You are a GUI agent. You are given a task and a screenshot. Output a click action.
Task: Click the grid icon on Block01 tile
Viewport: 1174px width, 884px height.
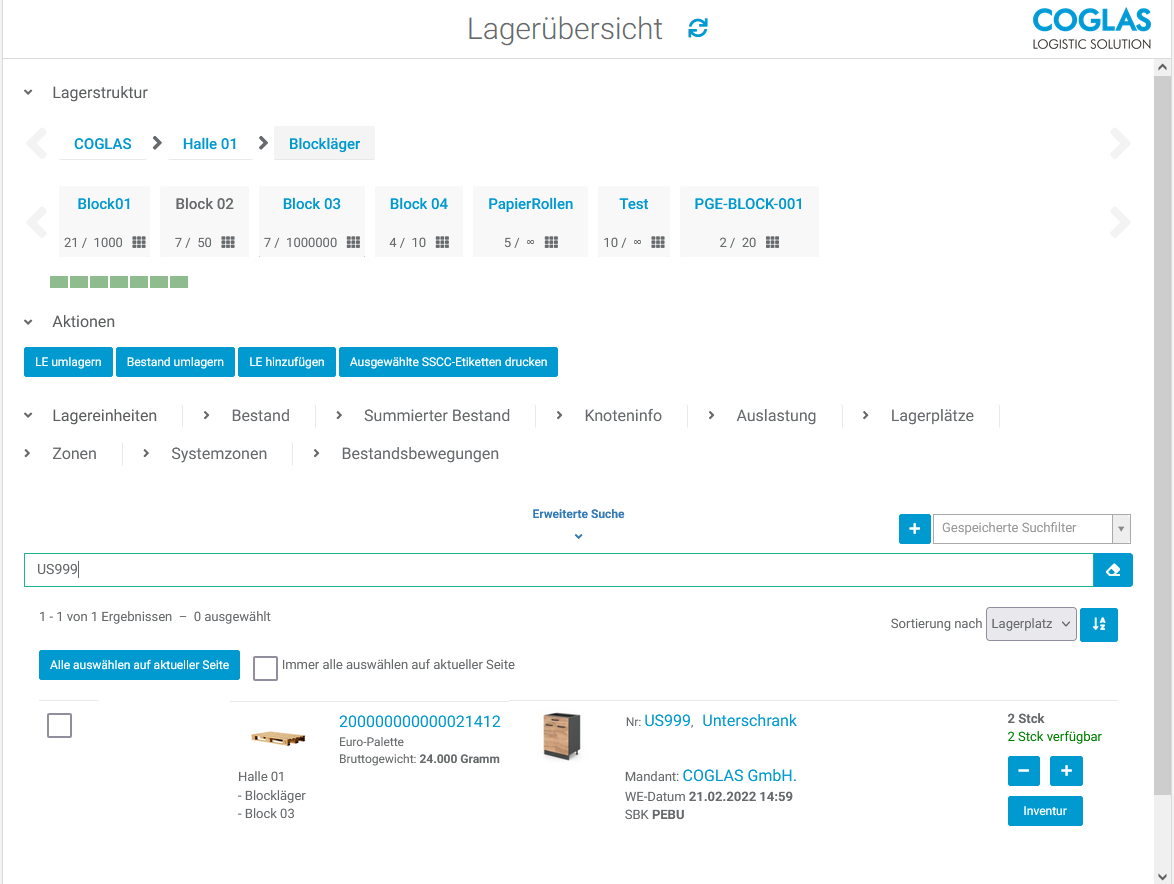point(139,243)
